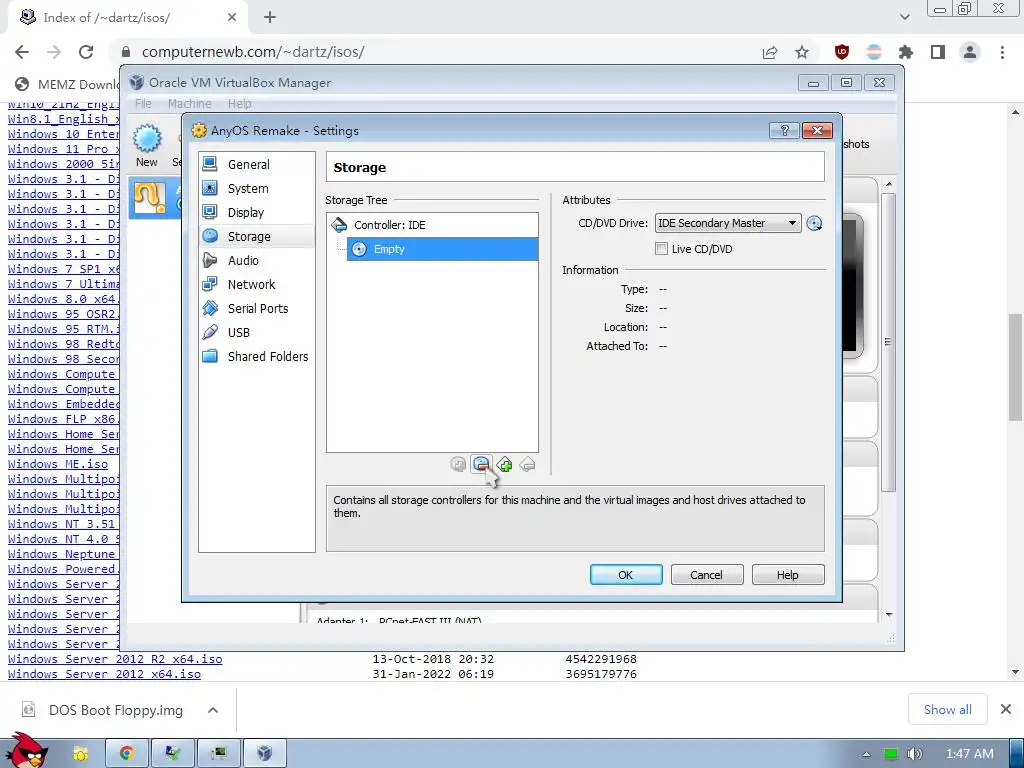Viewport: 1024px width, 768px height.
Task: Click the choose virtual CD/DVD disk icon
Action: coord(814,223)
